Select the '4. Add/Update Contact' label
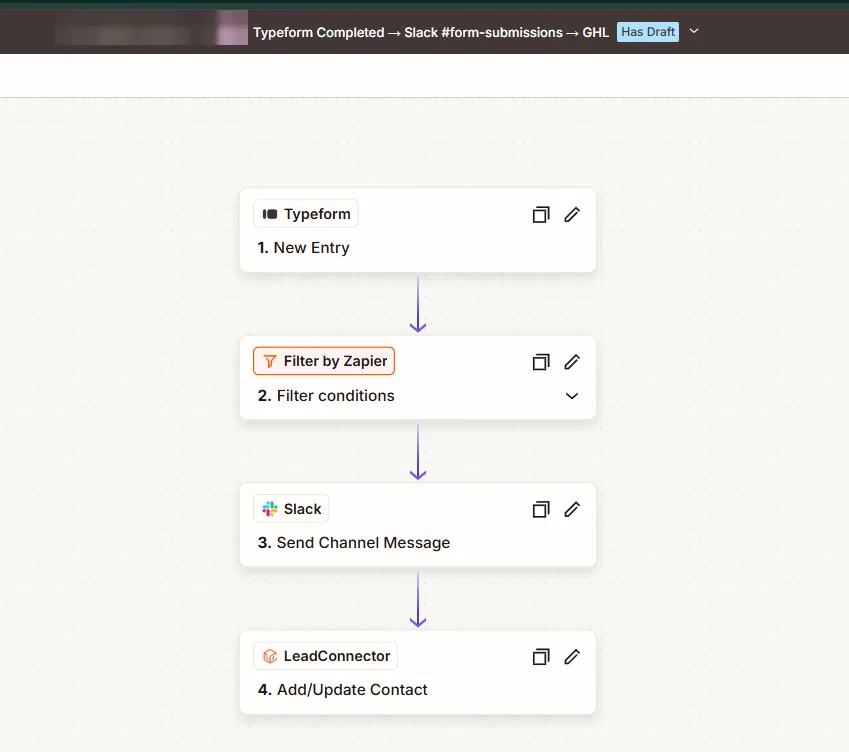Screen dimensions: 849x752 coord(342,690)
